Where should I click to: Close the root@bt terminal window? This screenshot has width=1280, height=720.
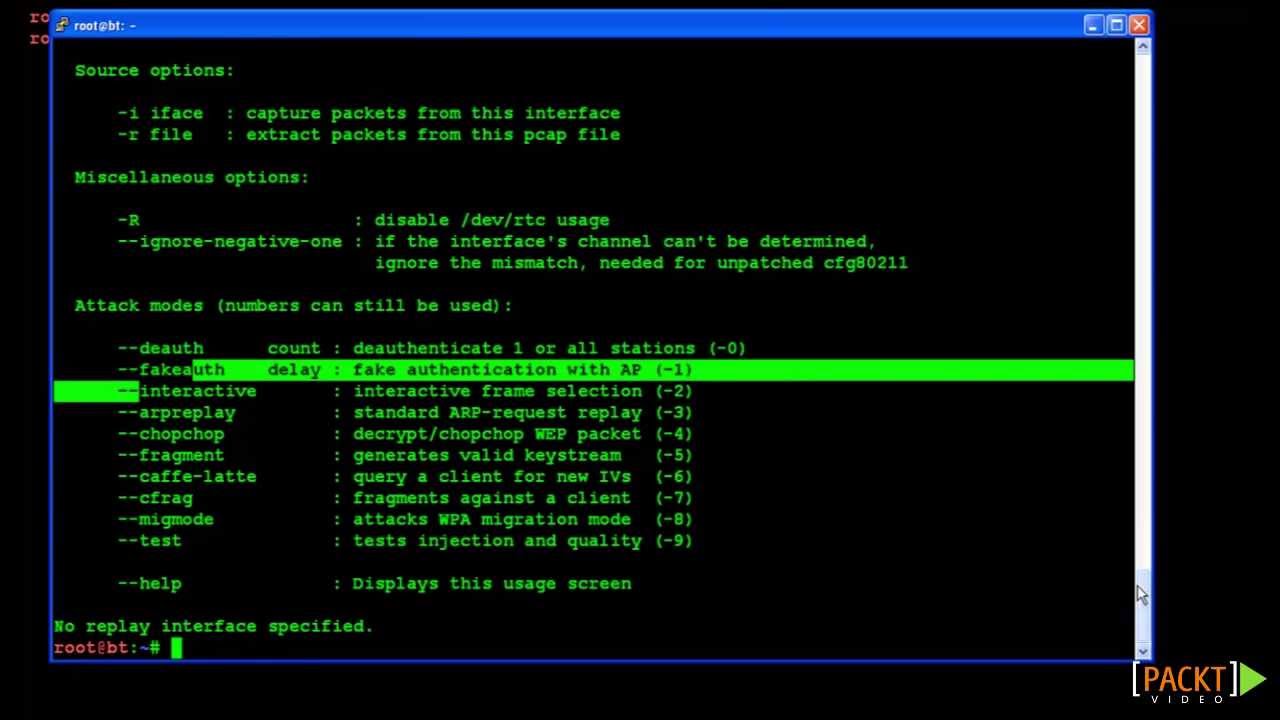[x=1139, y=25]
